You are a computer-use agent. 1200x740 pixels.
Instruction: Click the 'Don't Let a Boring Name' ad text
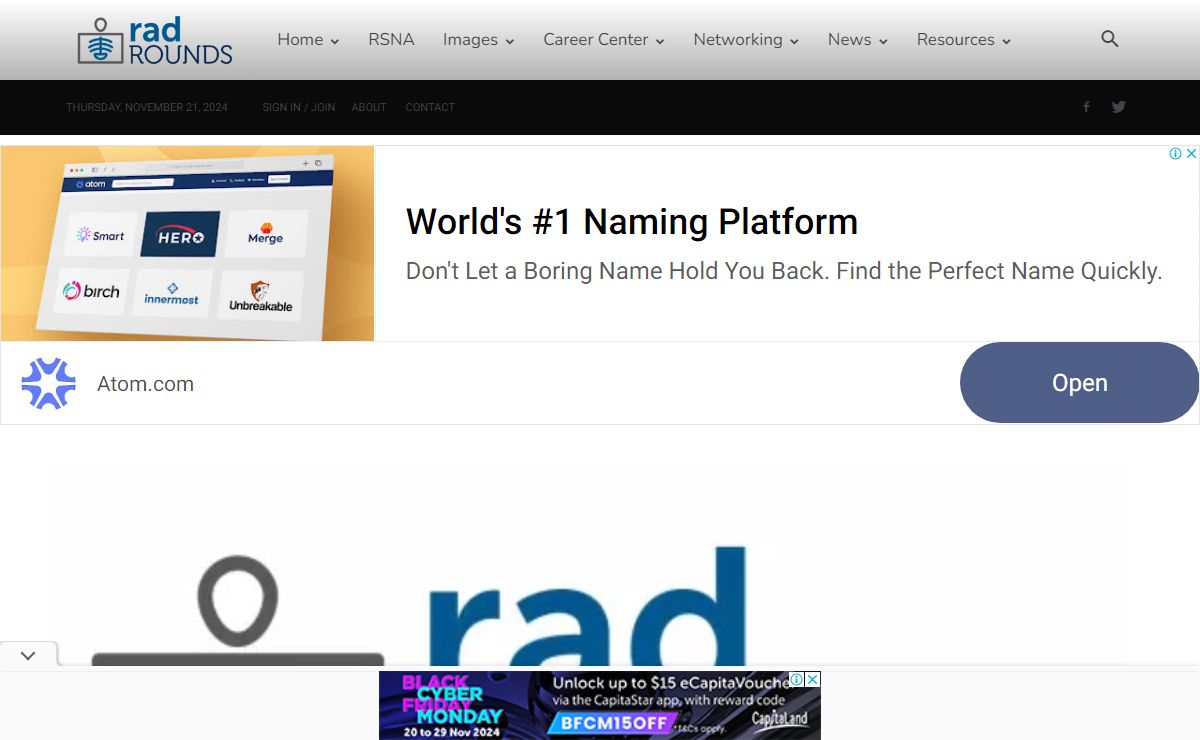pos(784,271)
